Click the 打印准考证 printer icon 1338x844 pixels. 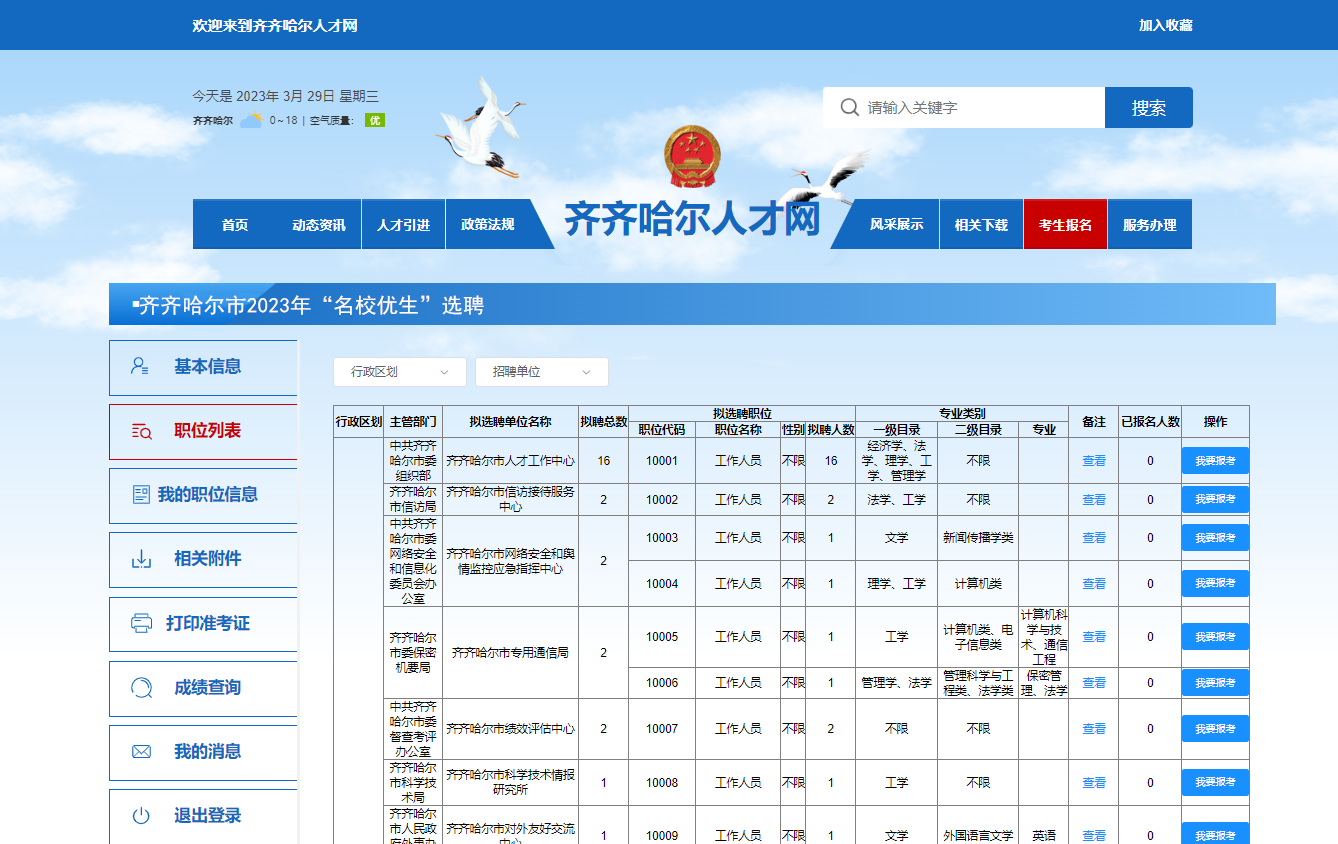tap(141, 623)
